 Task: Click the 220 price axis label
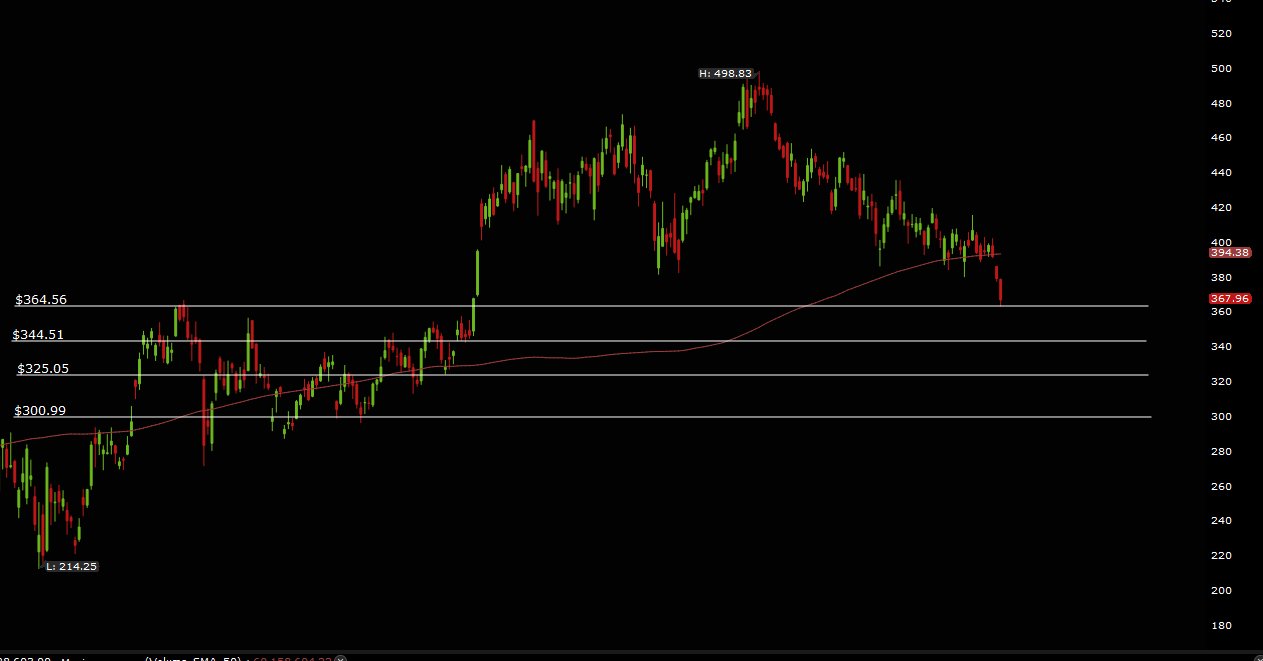tap(1221, 555)
